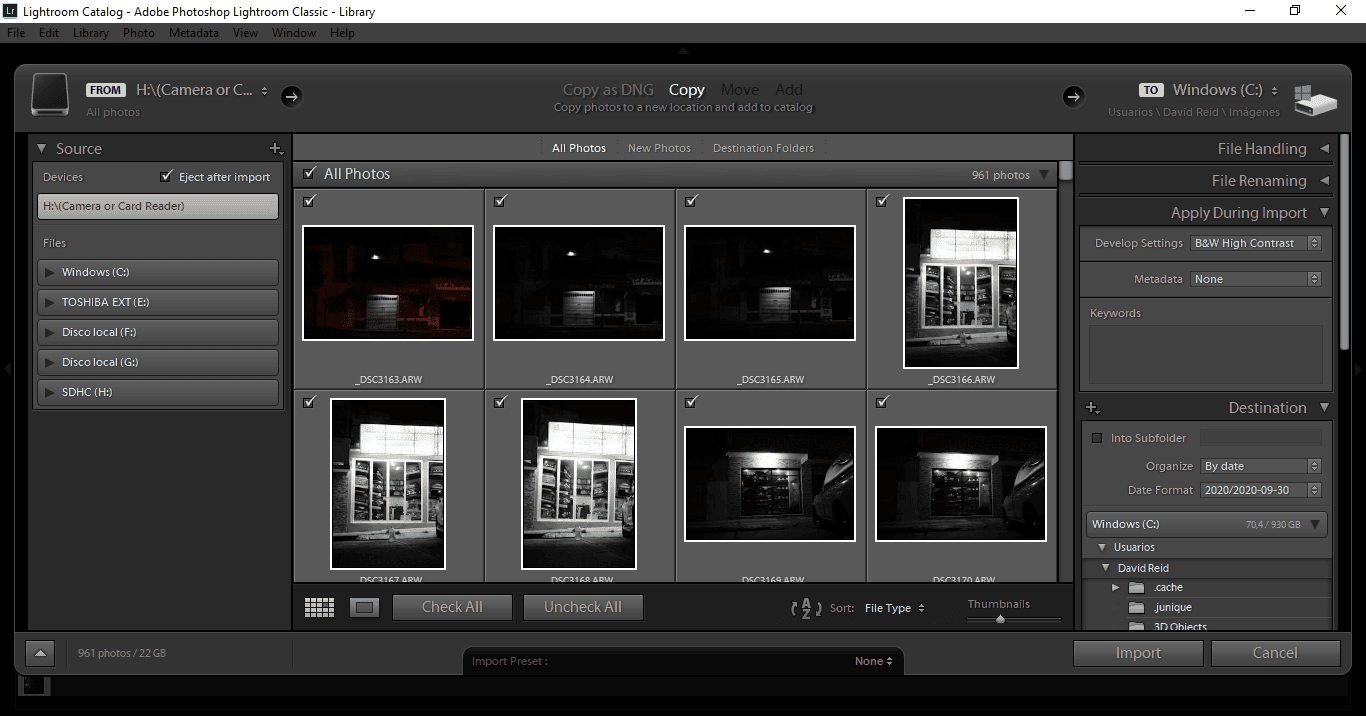Click the destination hard drive icon
The height and width of the screenshot is (716, 1366).
1315,99
